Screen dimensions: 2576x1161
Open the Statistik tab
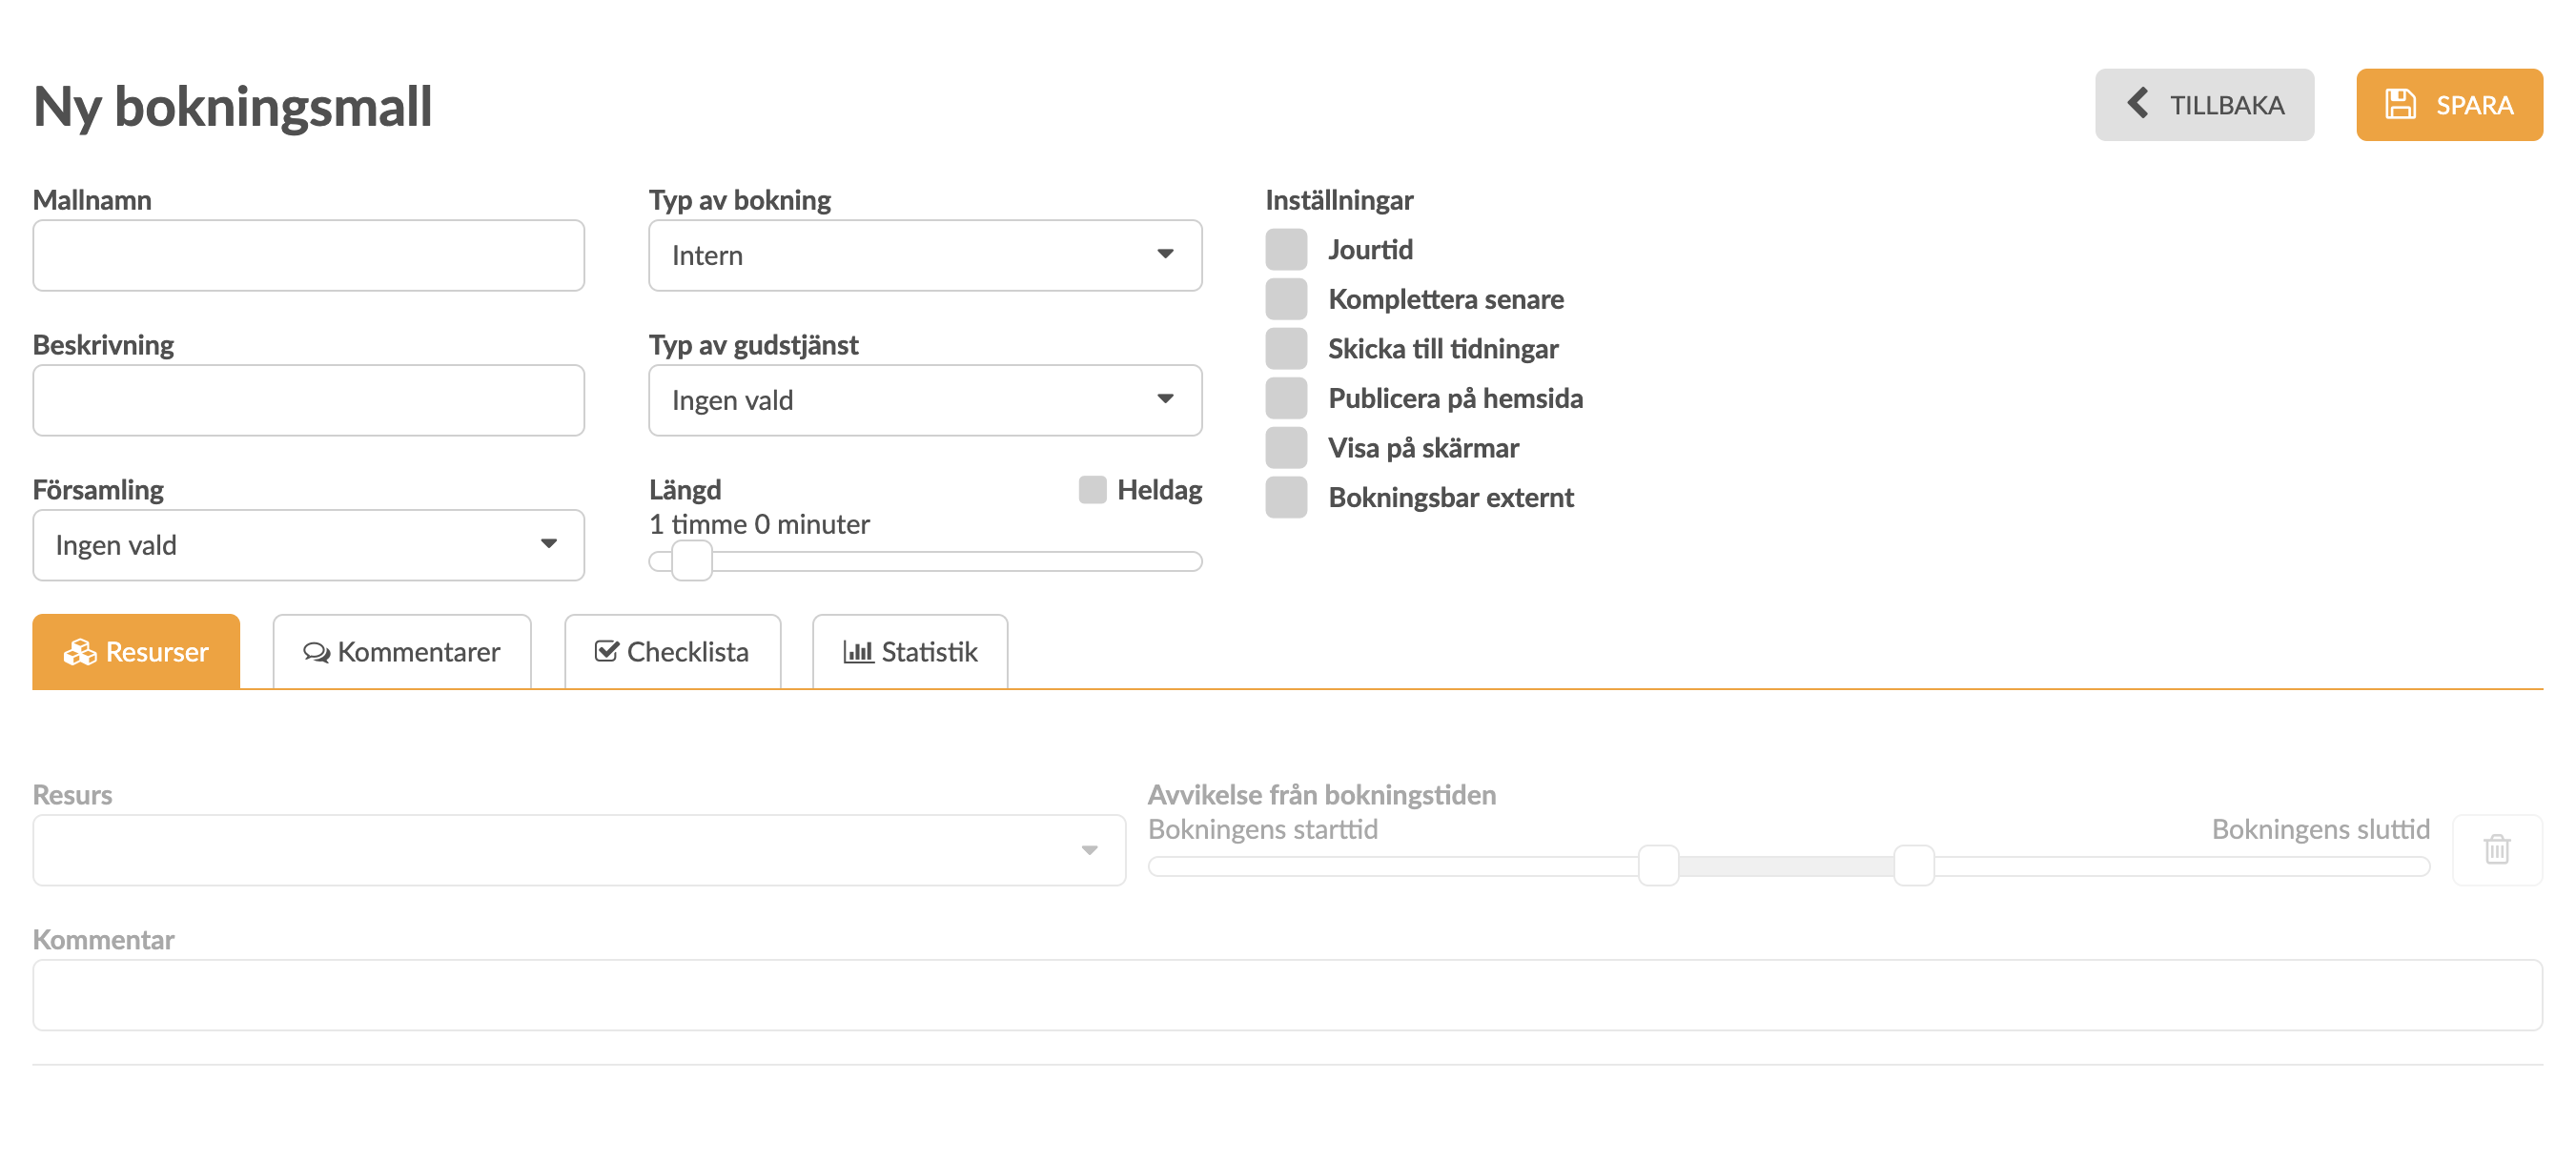pyautogui.click(x=910, y=652)
